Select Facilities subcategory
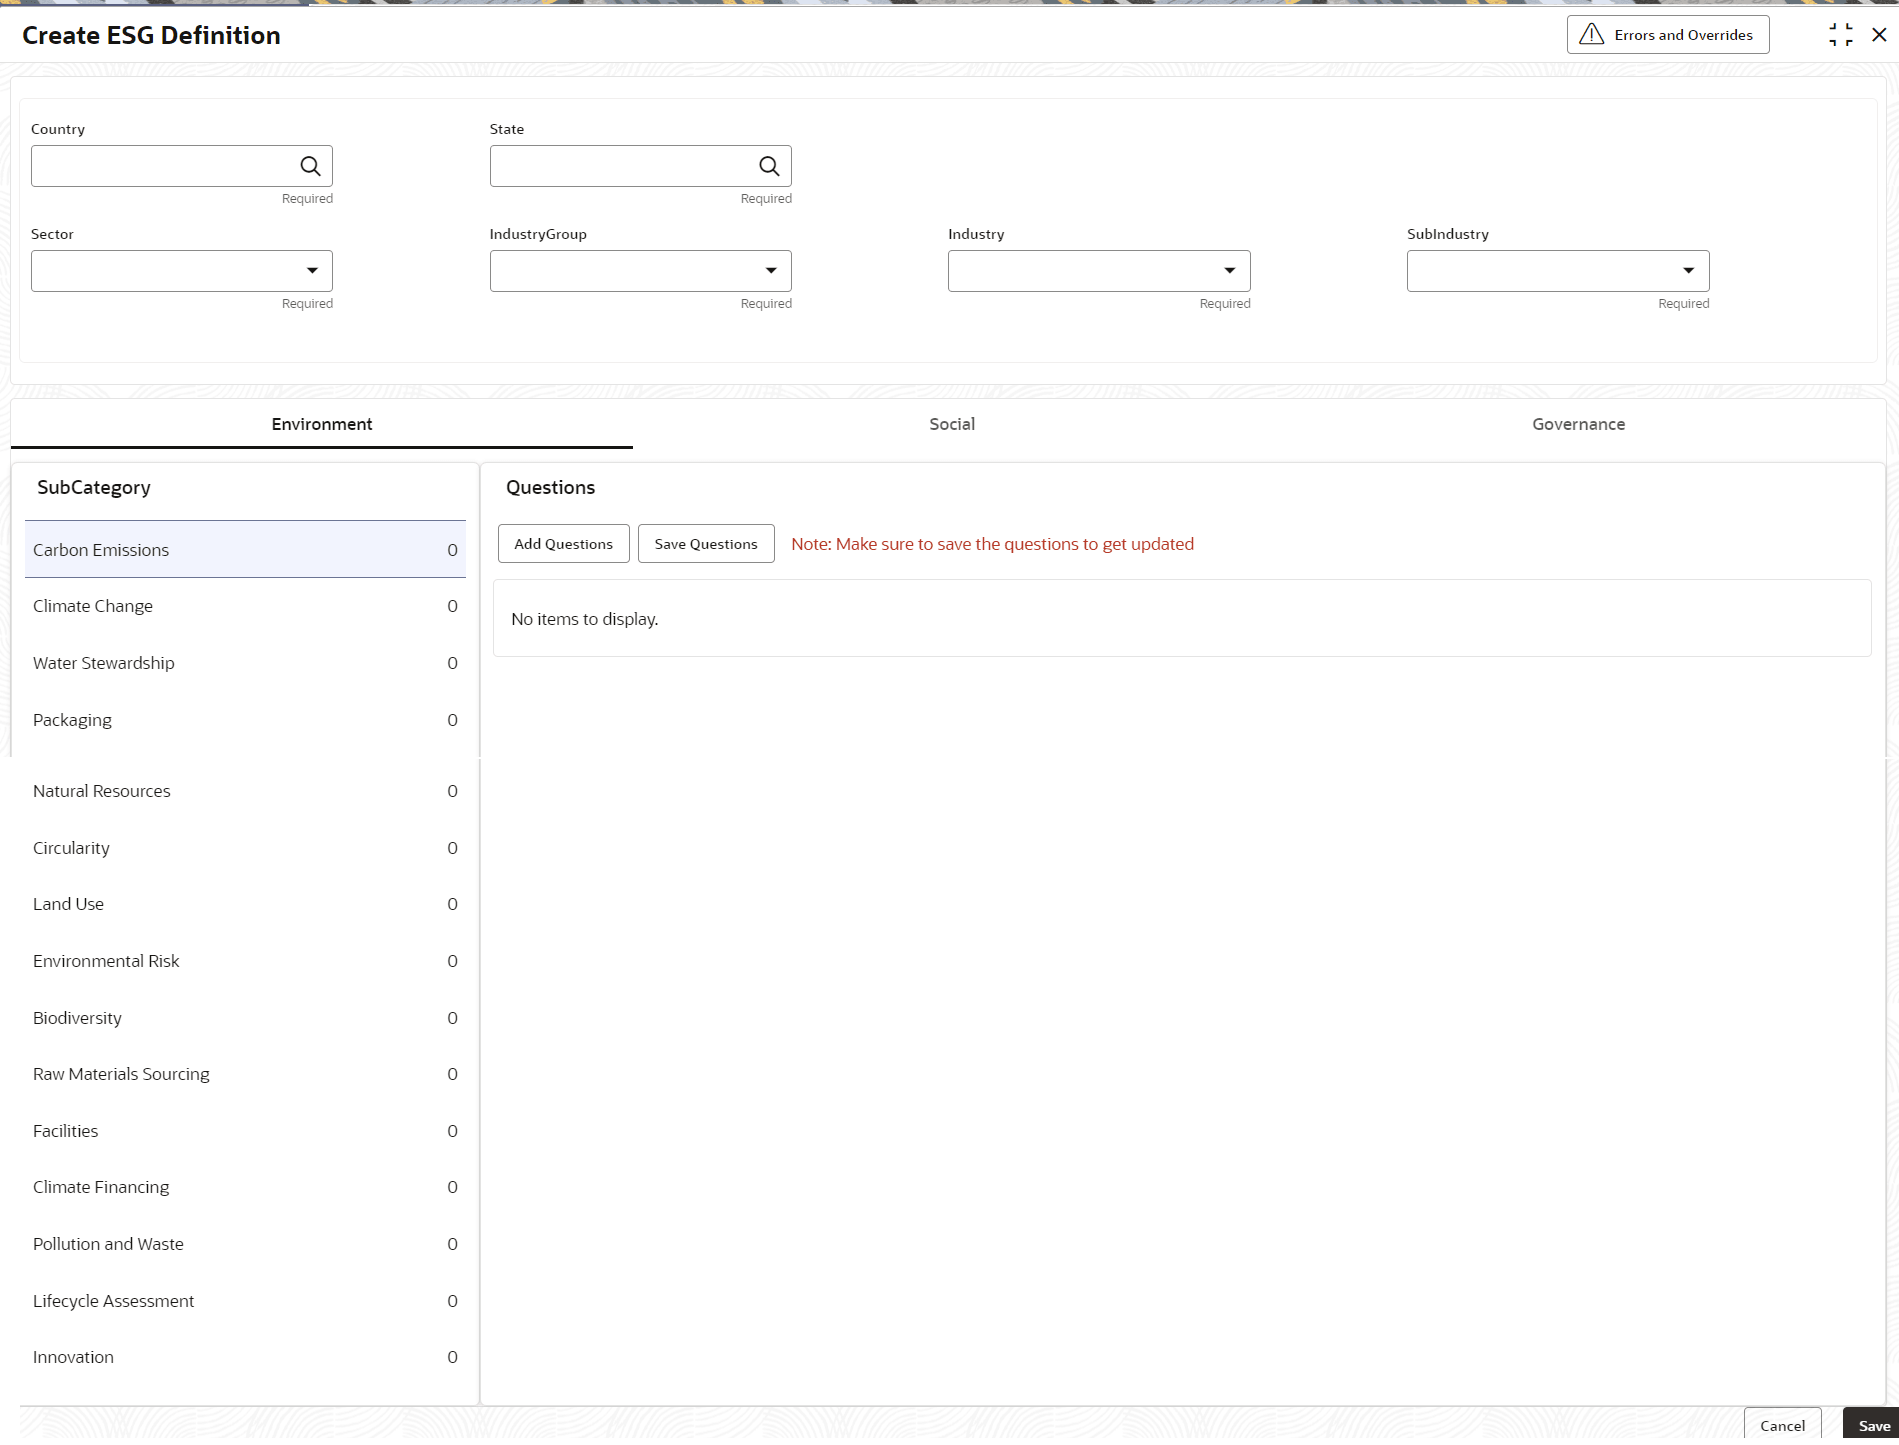This screenshot has height=1445, width=1899. point(245,1131)
